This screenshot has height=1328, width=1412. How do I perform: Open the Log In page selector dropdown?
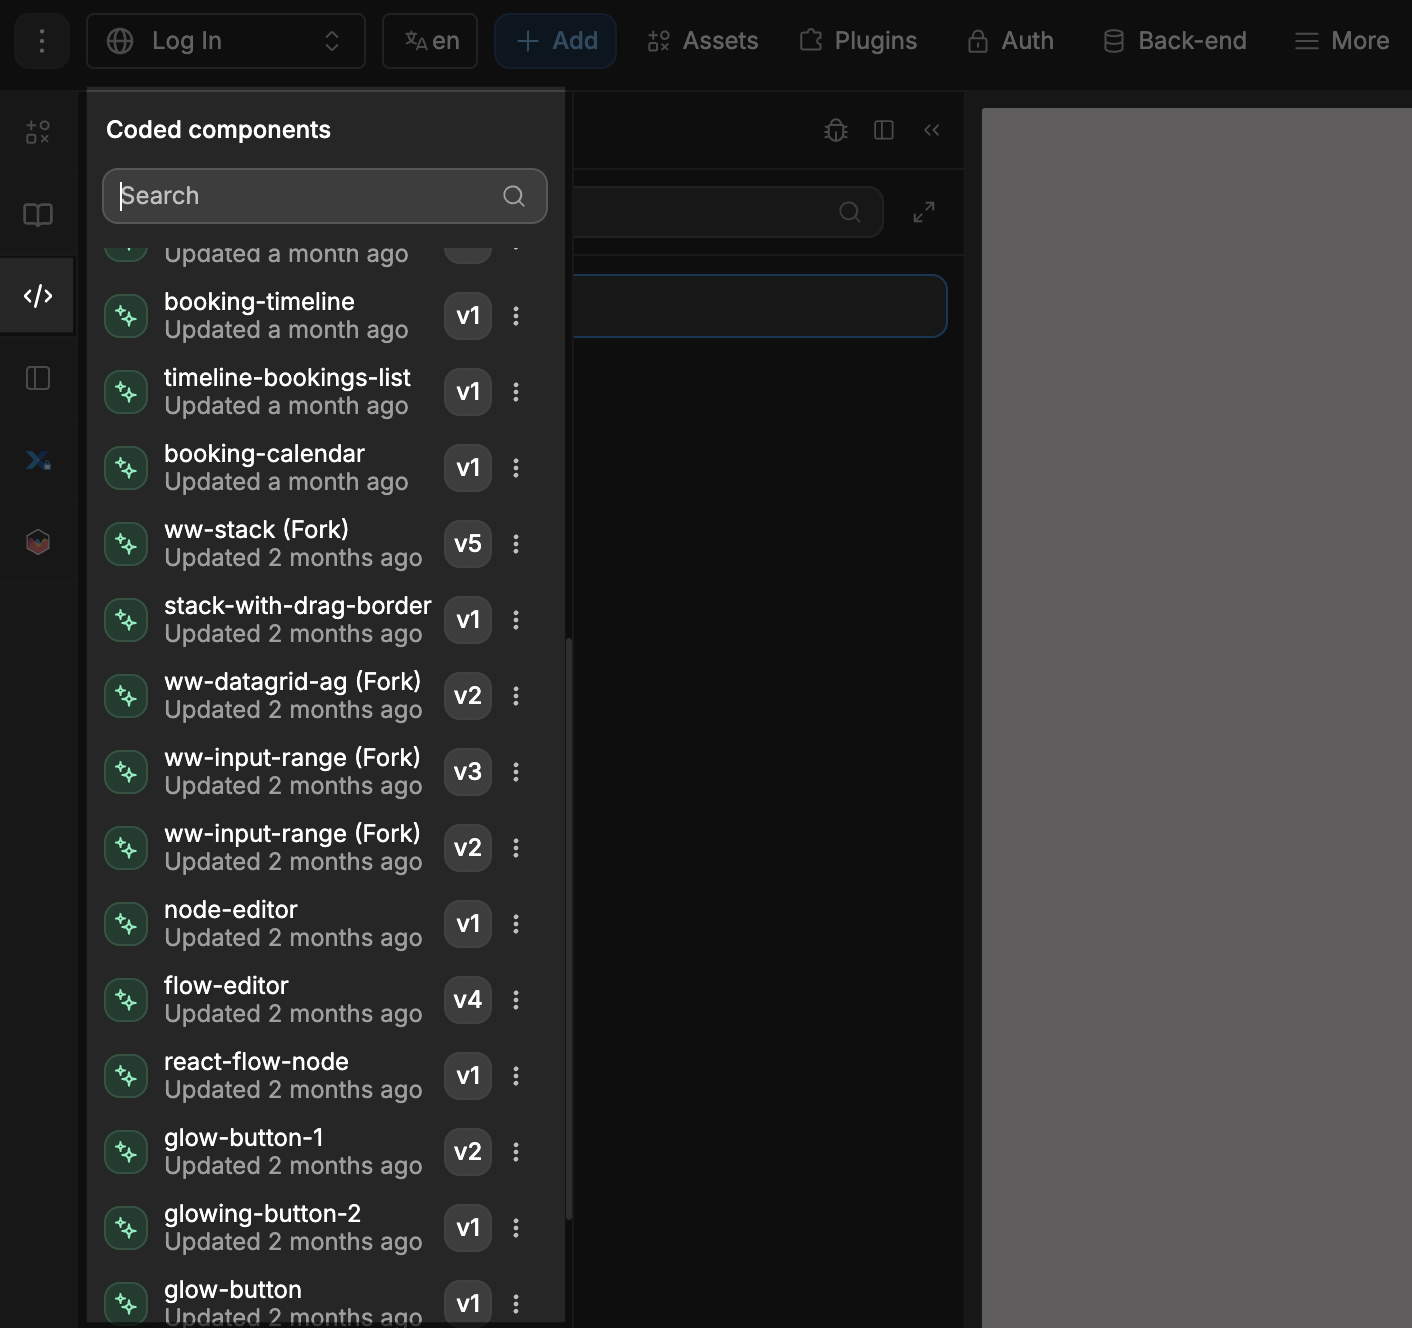point(225,41)
